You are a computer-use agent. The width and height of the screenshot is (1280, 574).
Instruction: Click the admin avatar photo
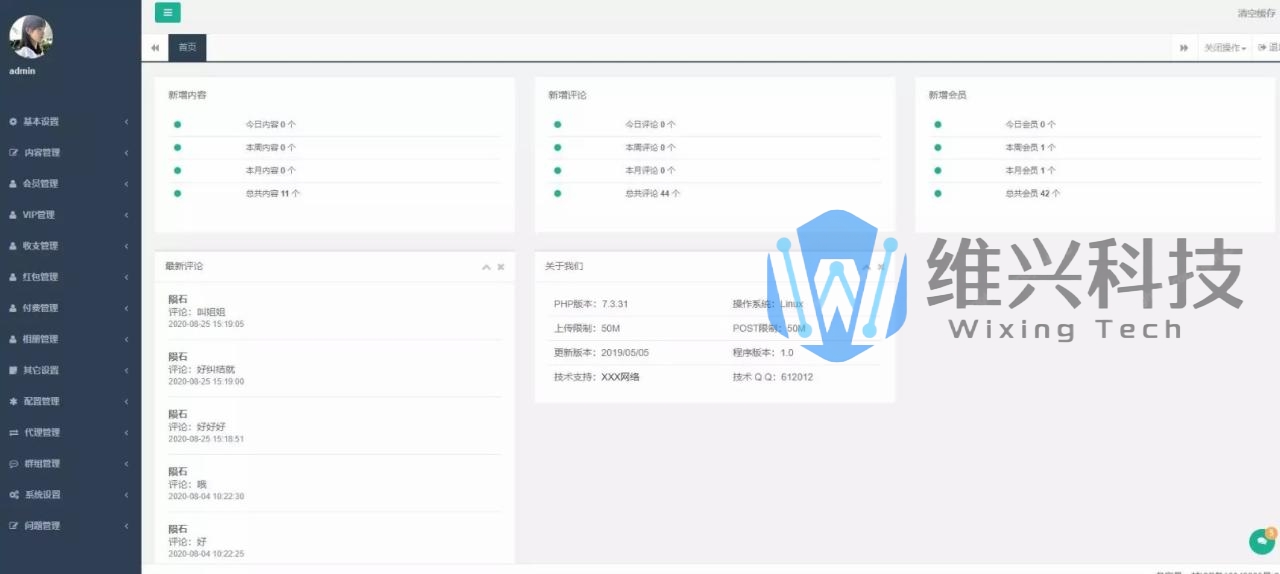coord(31,36)
